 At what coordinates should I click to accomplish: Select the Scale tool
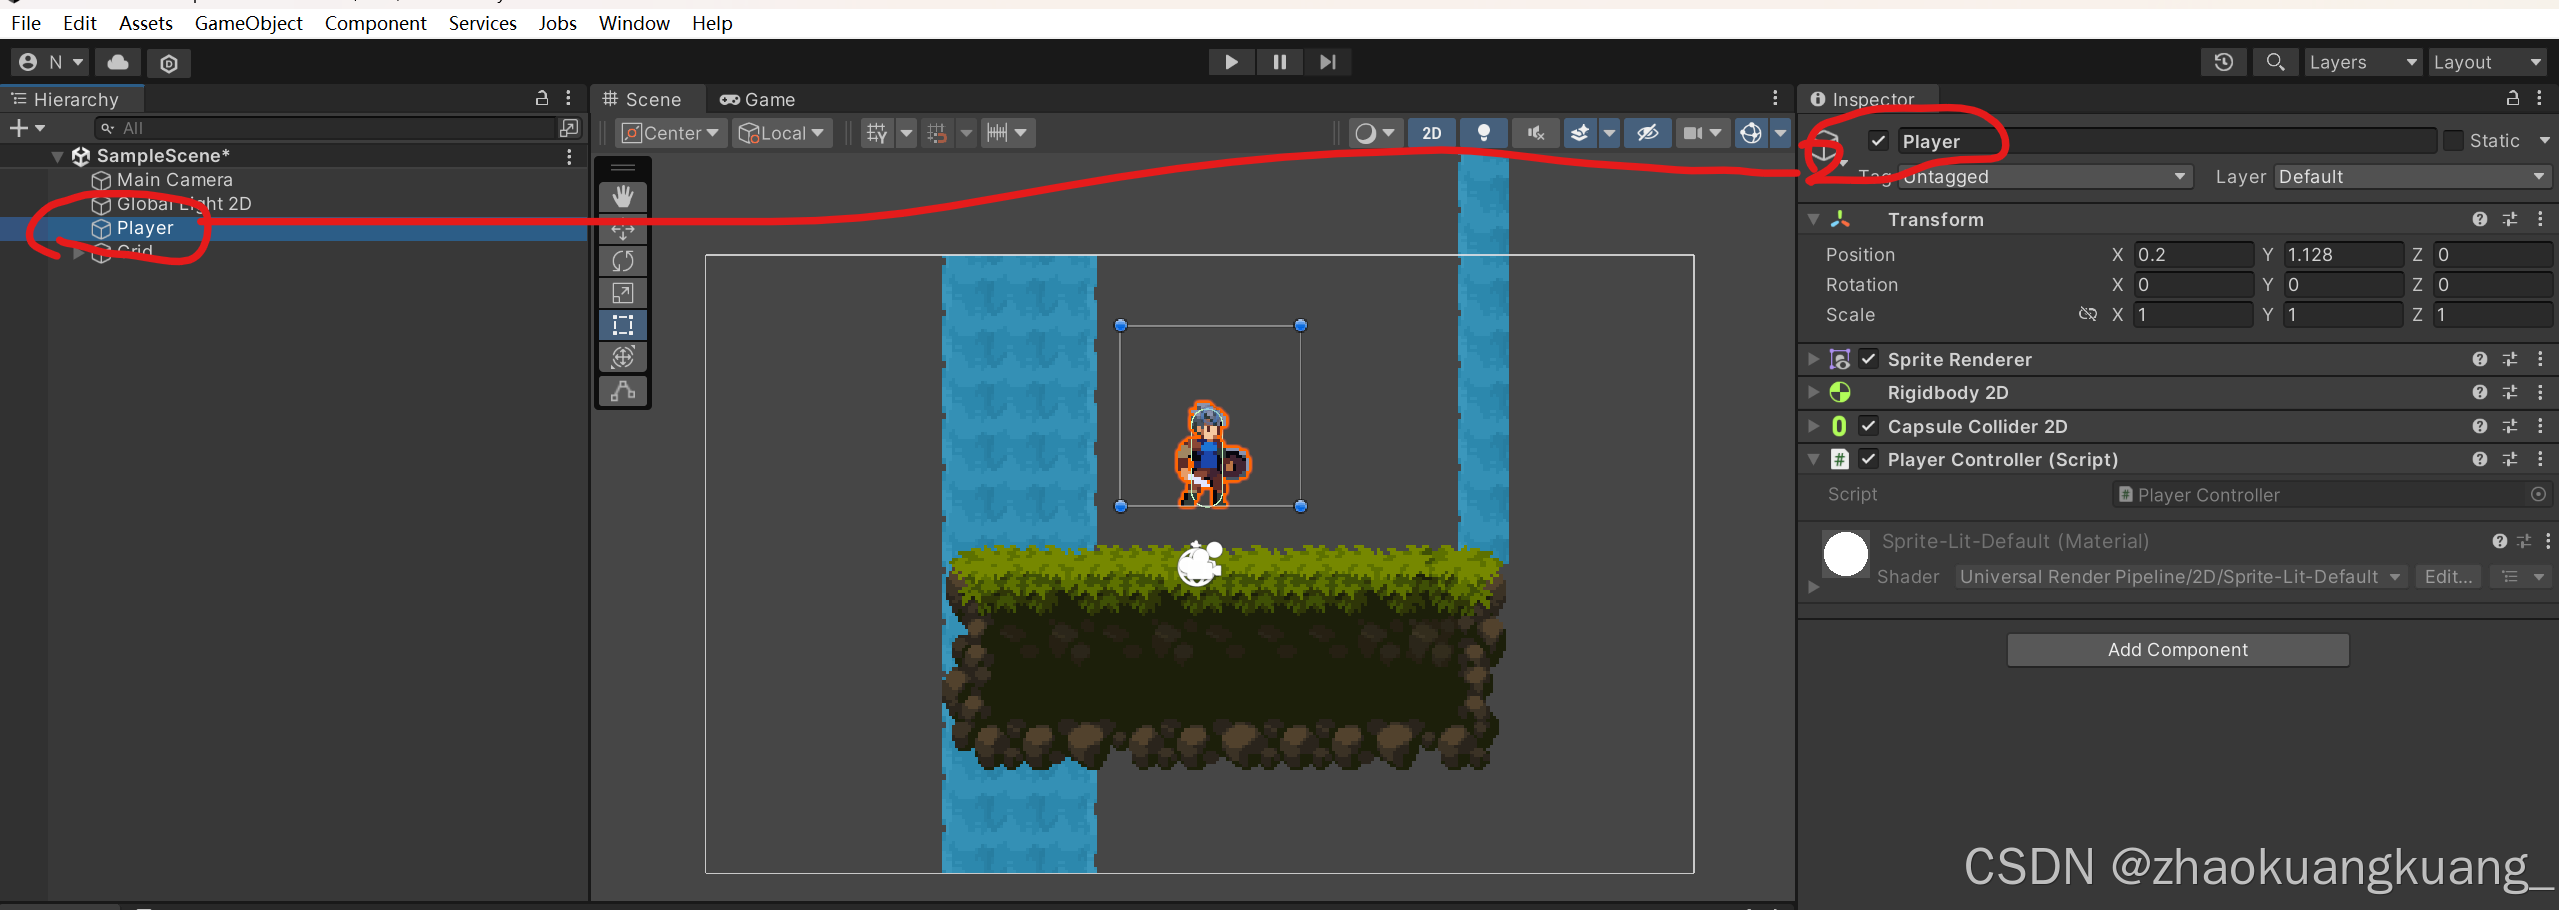(x=623, y=293)
